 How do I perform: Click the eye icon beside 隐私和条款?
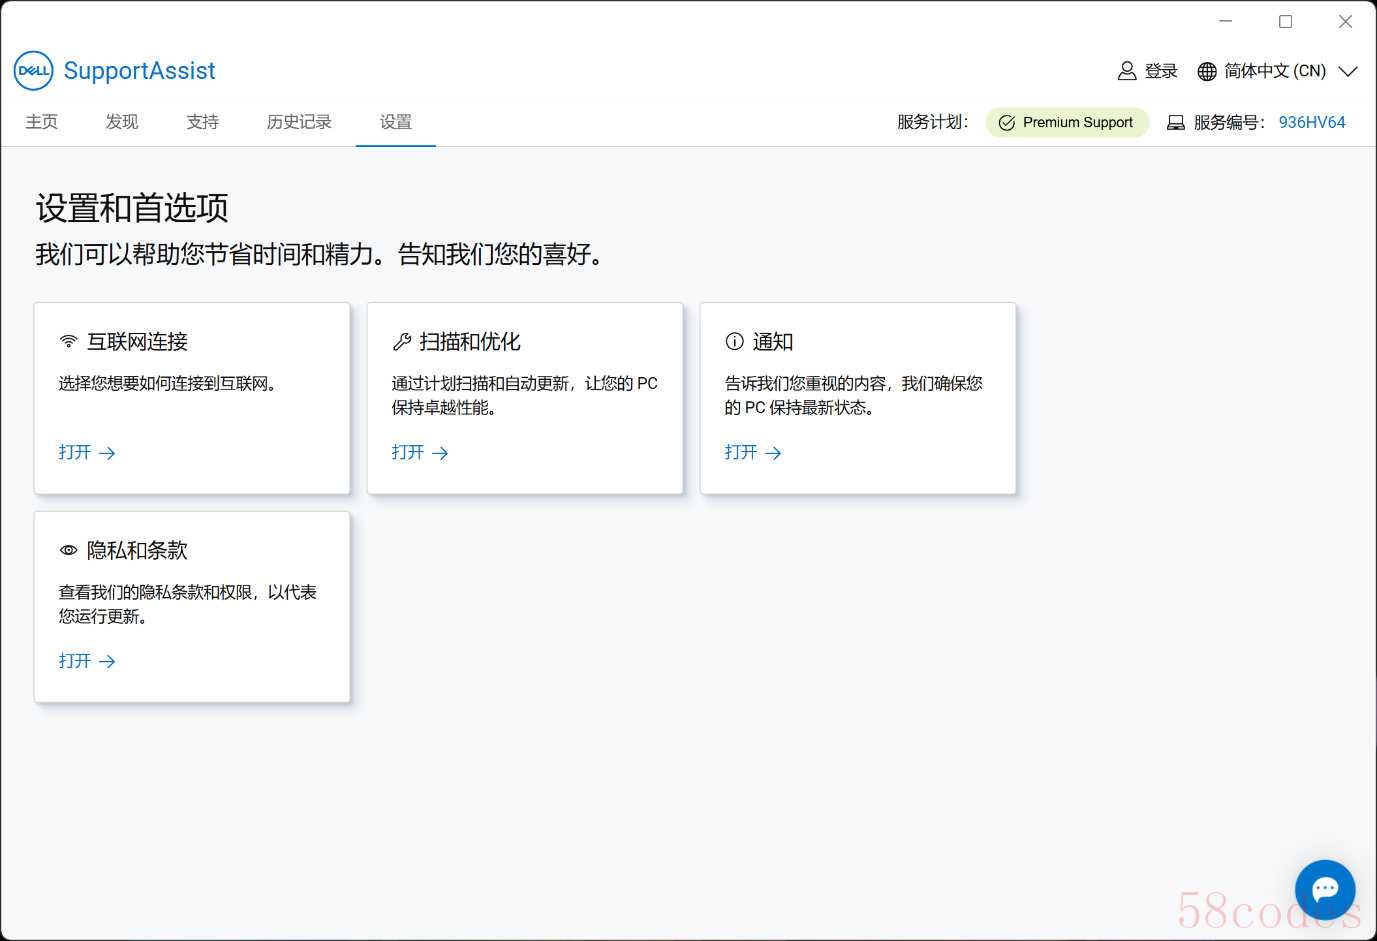(x=69, y=551)
